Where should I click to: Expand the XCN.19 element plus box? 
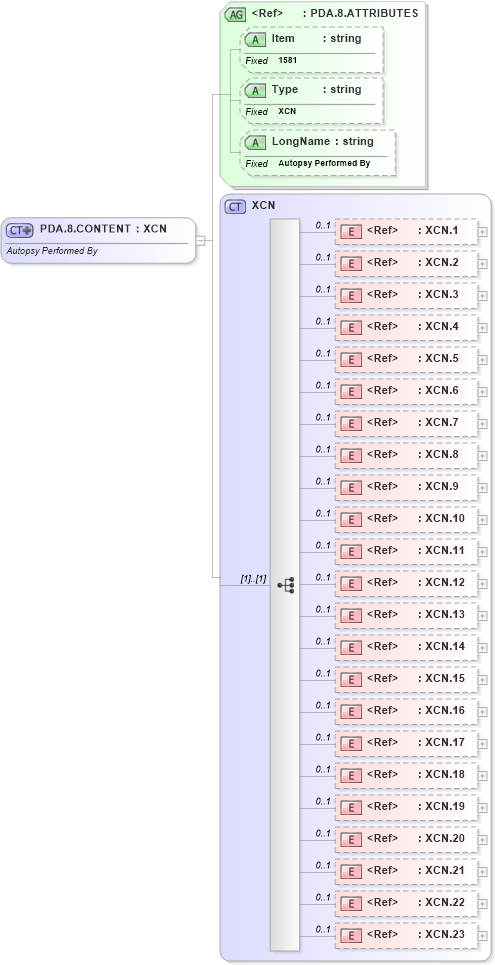point(483,808)
